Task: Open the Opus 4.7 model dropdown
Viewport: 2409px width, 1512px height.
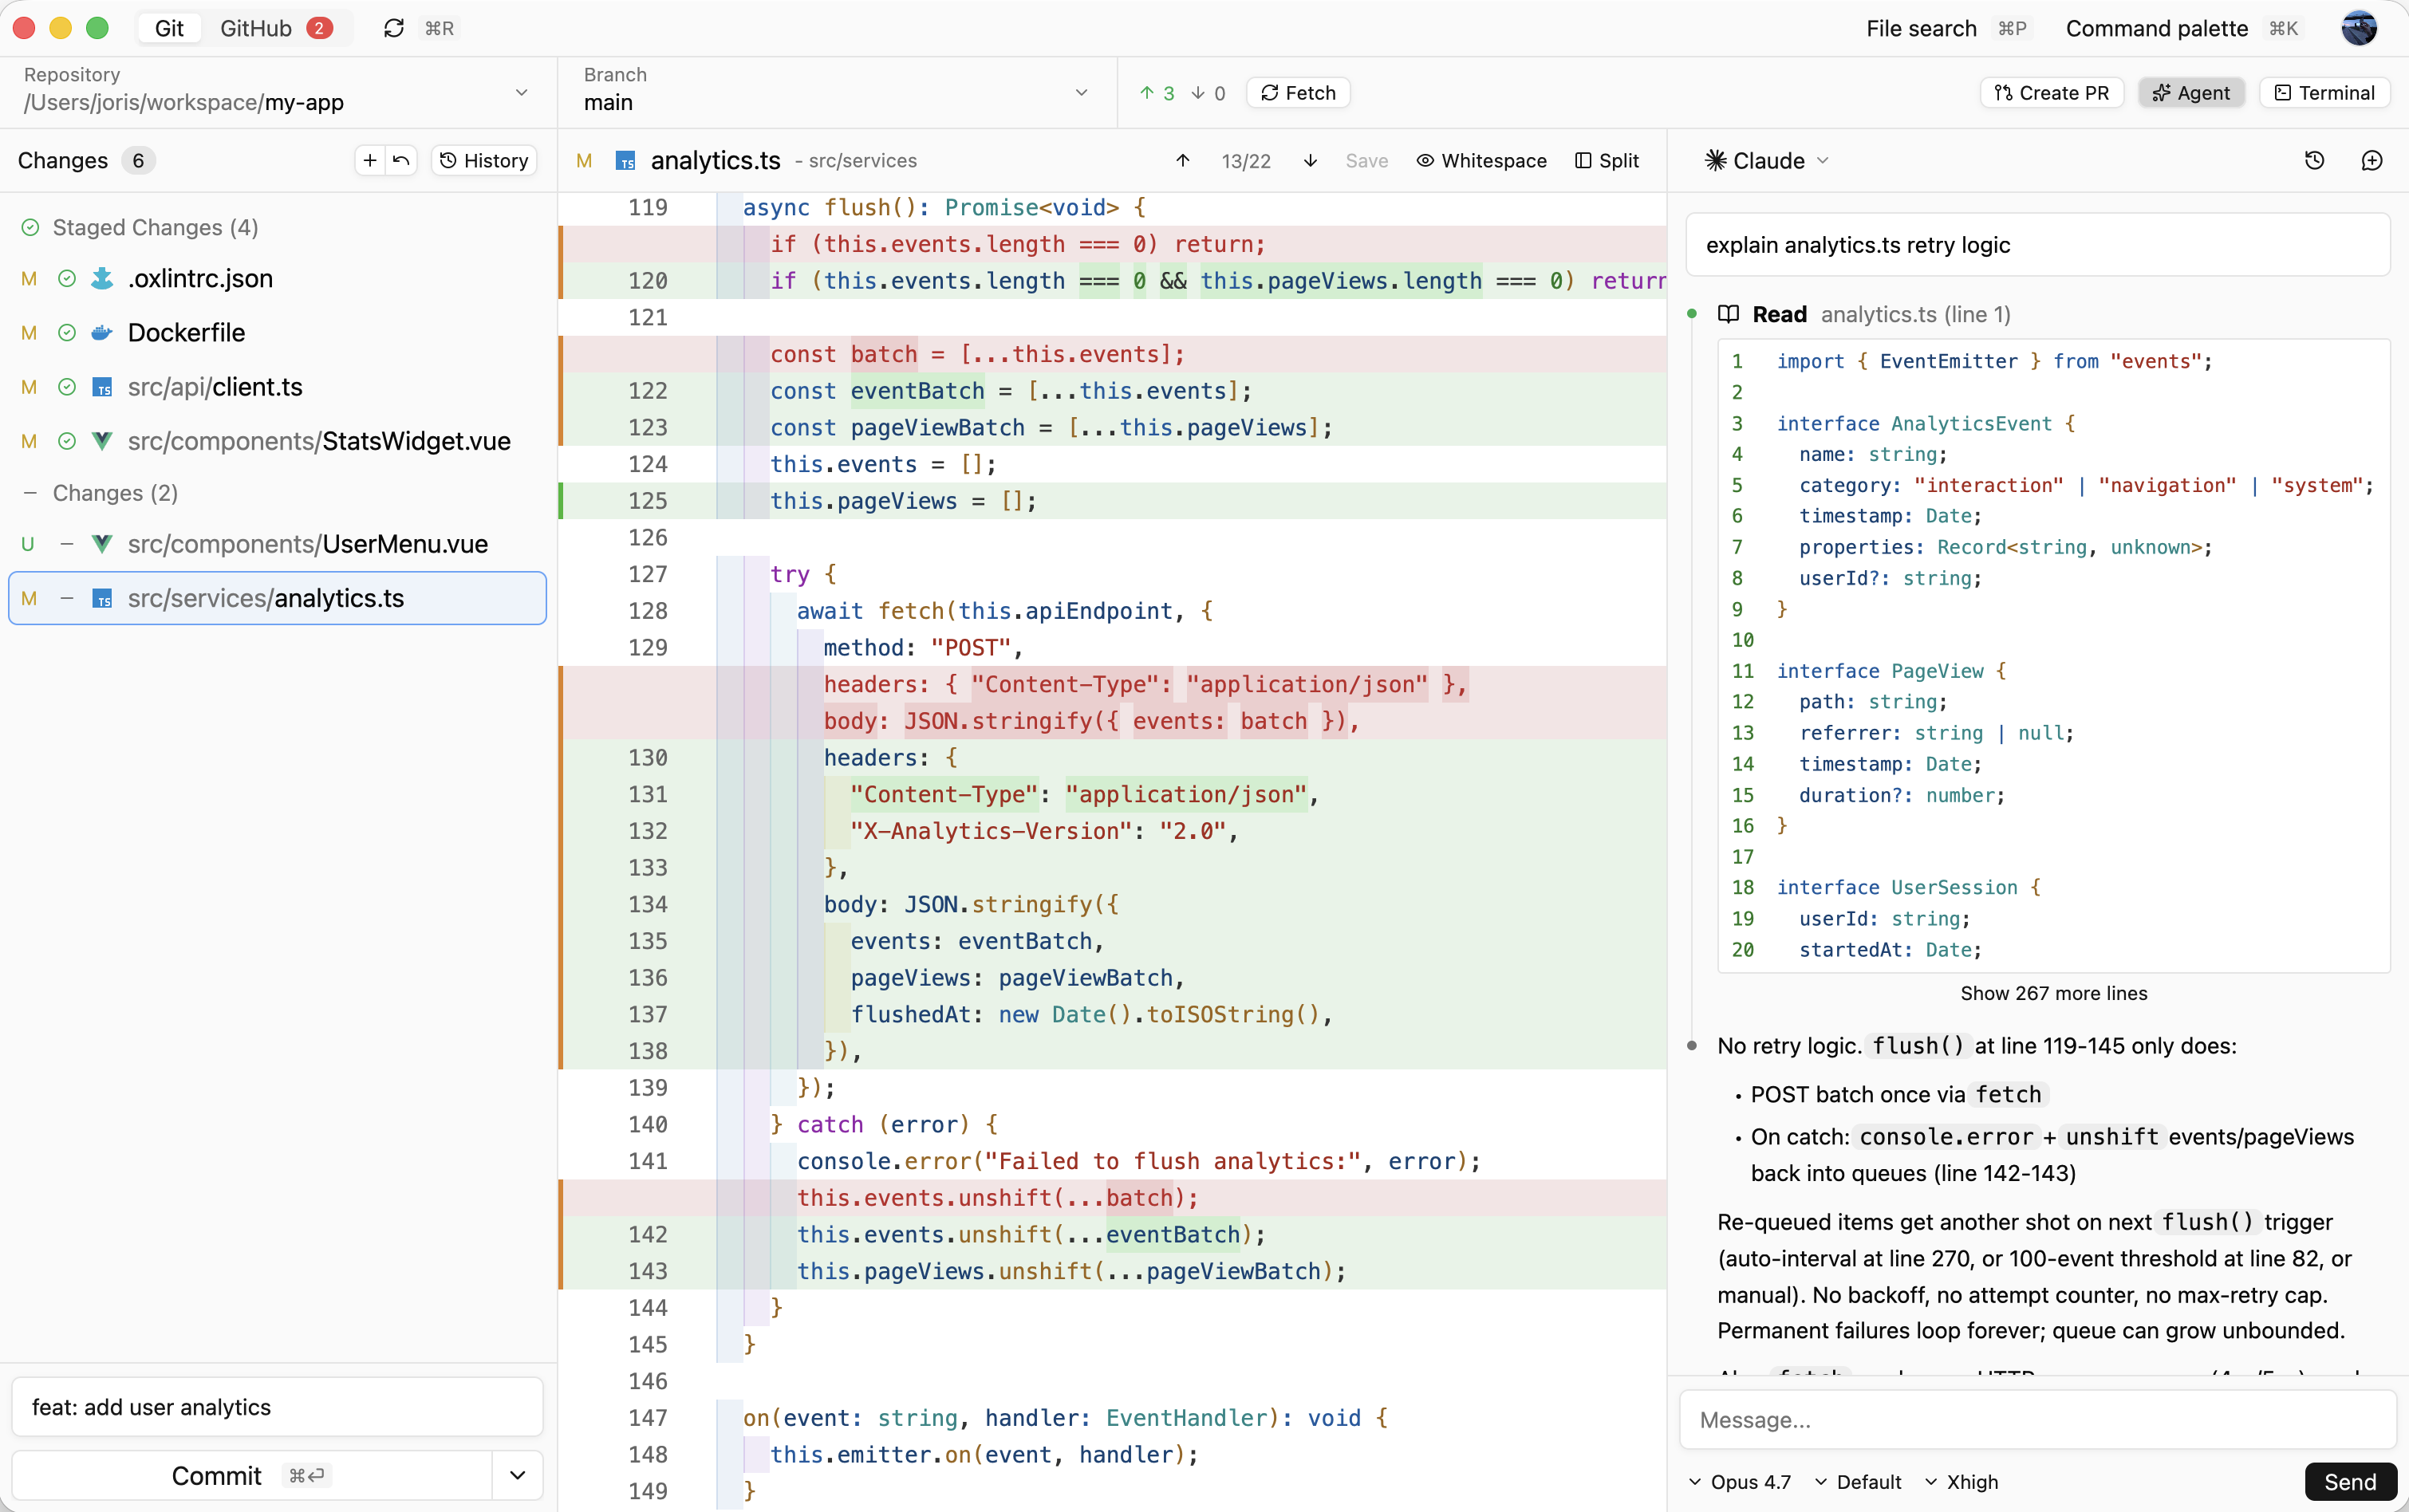Action: (x=1740, y=1482)
